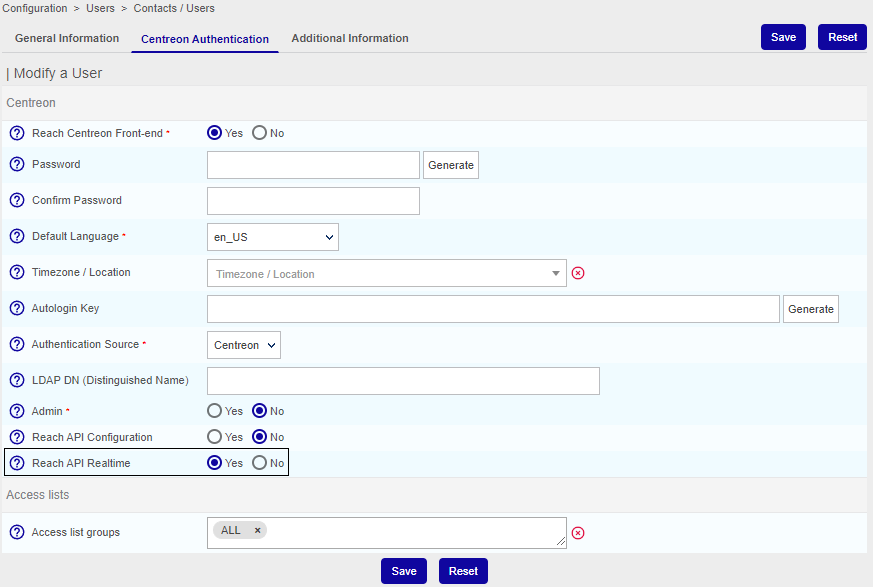Click help icon for LDAP DN
Viewport: 873px width, 587px height.
17,380
